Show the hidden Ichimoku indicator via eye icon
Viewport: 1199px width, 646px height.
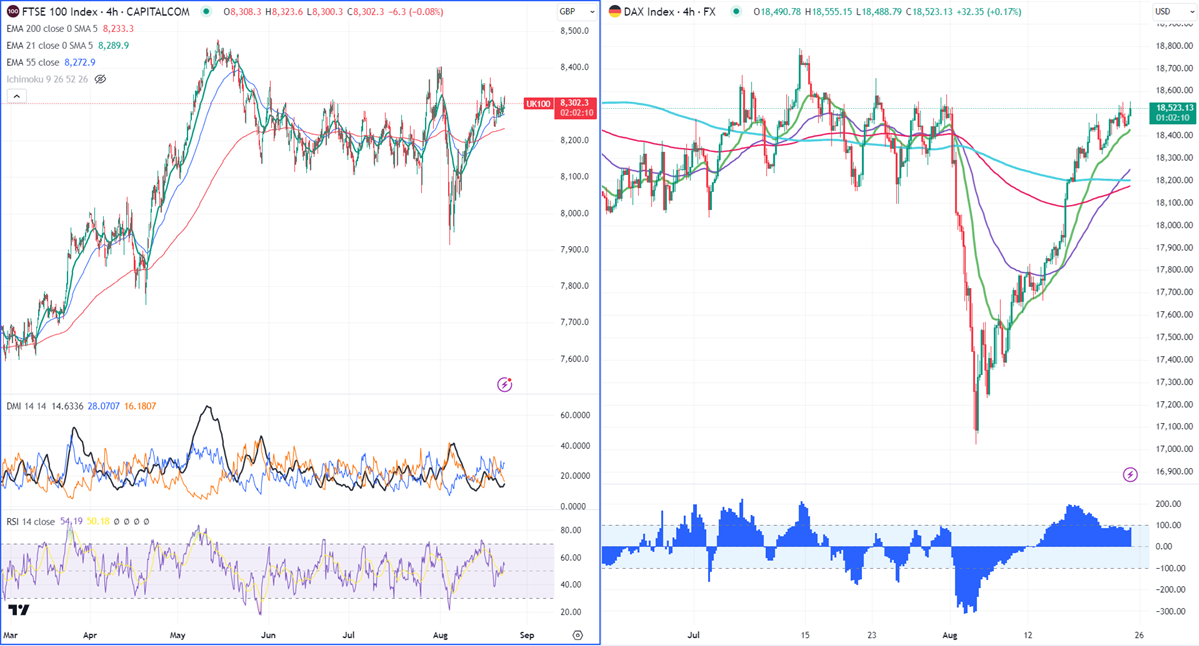click(x=100, y=79)
